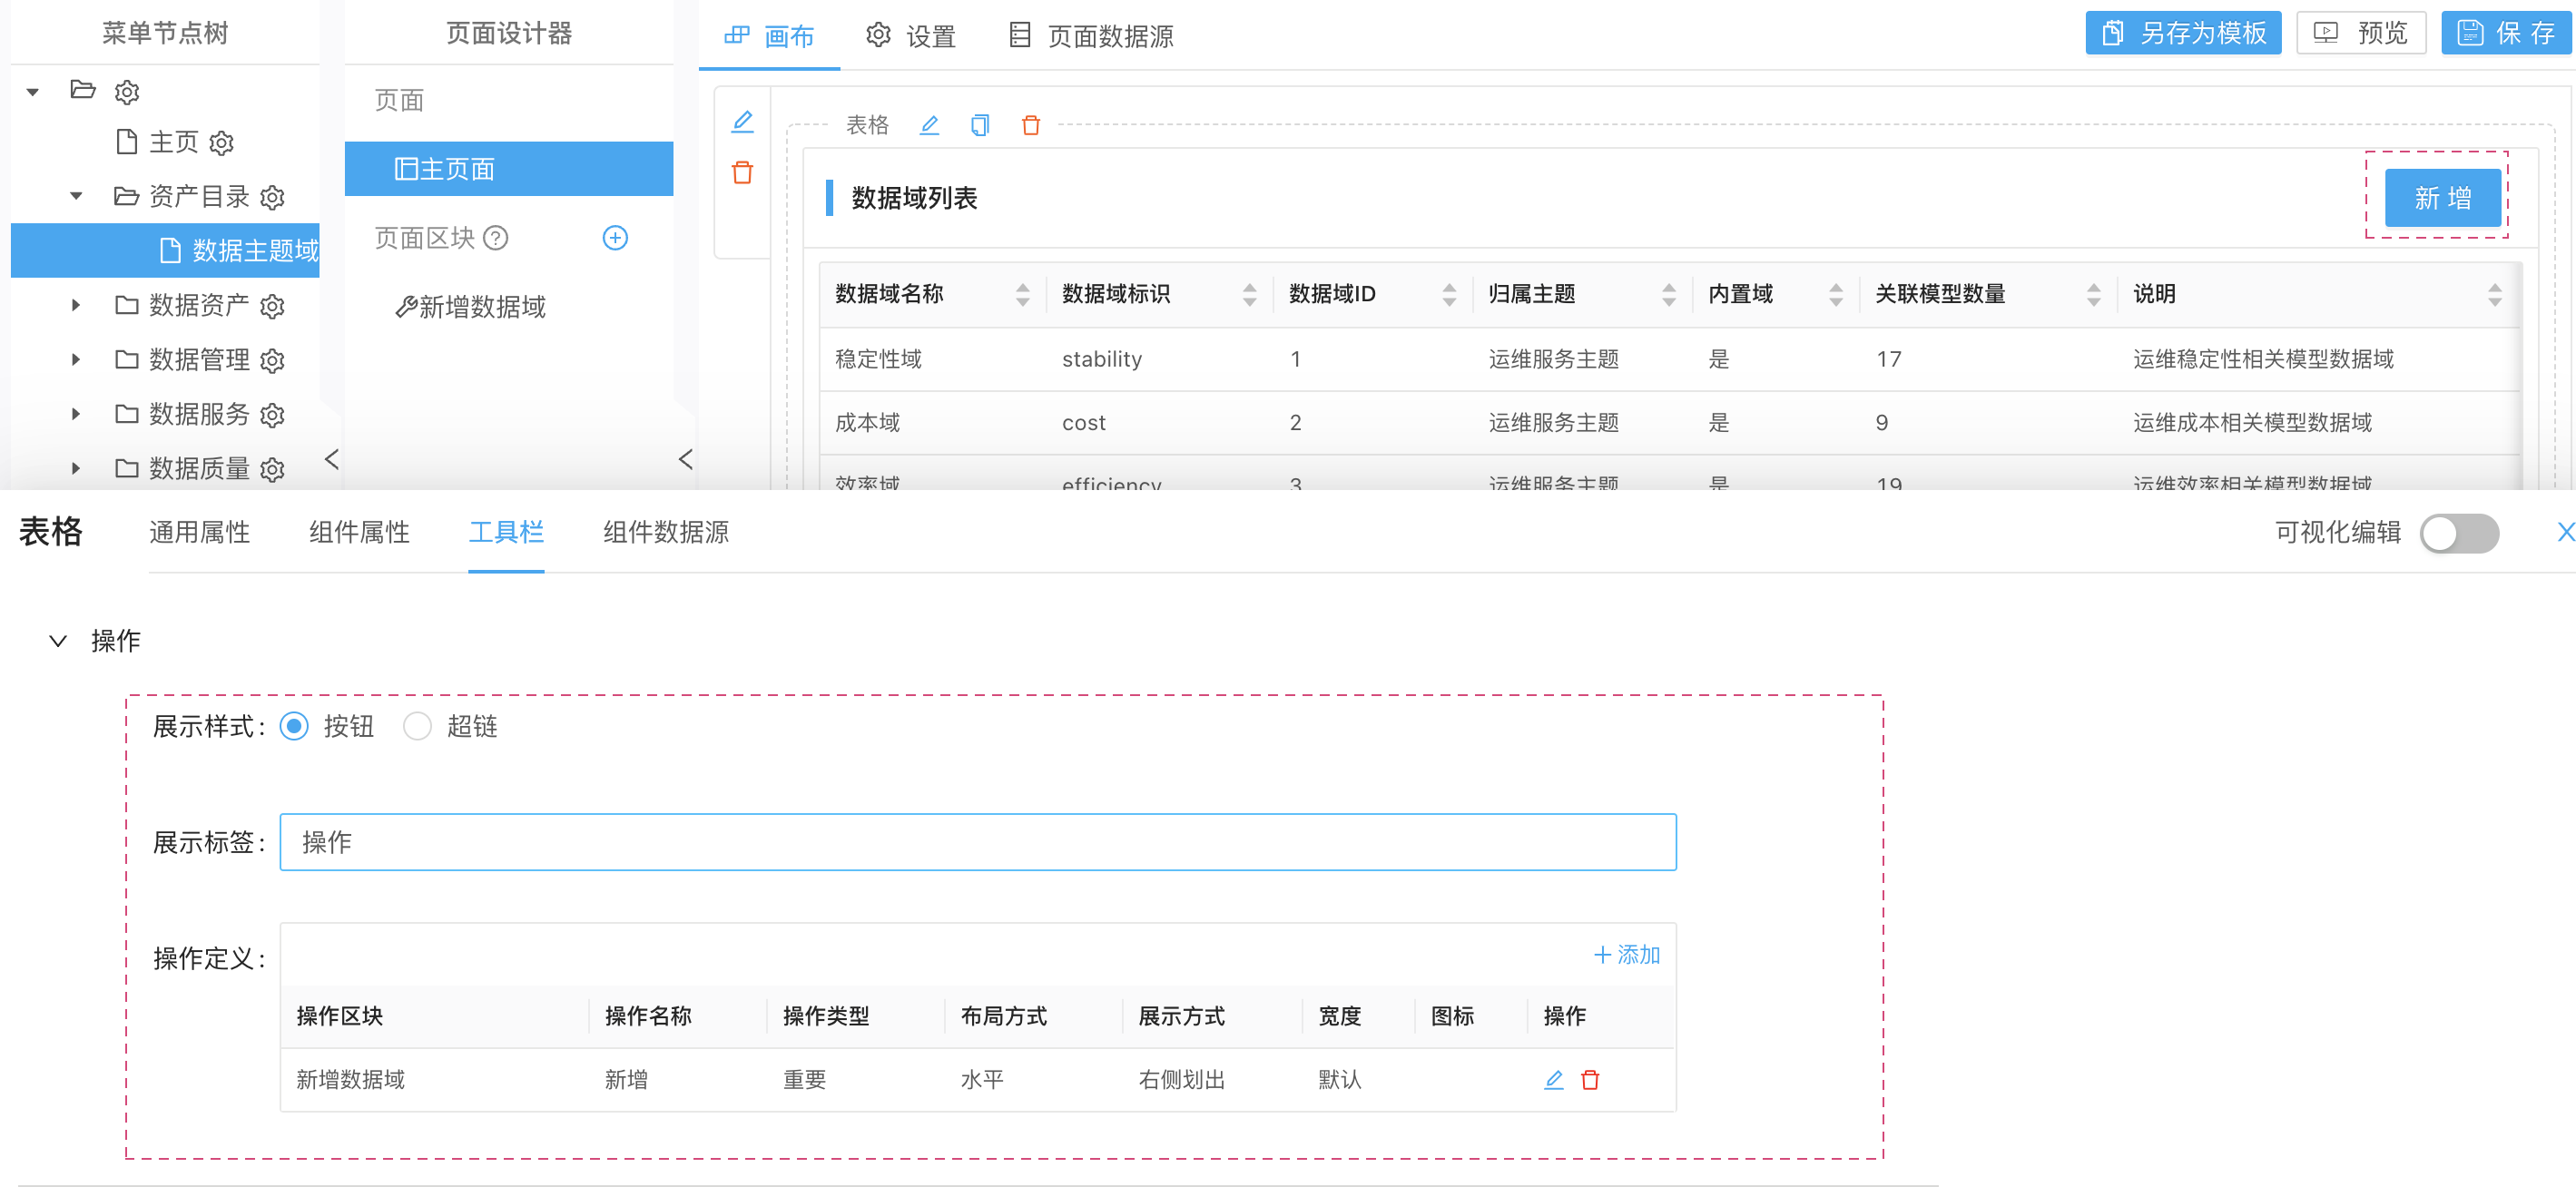Delete the 新增数据域 operation row
Screen dimensions: 2576x1187
point(1590,1079)
